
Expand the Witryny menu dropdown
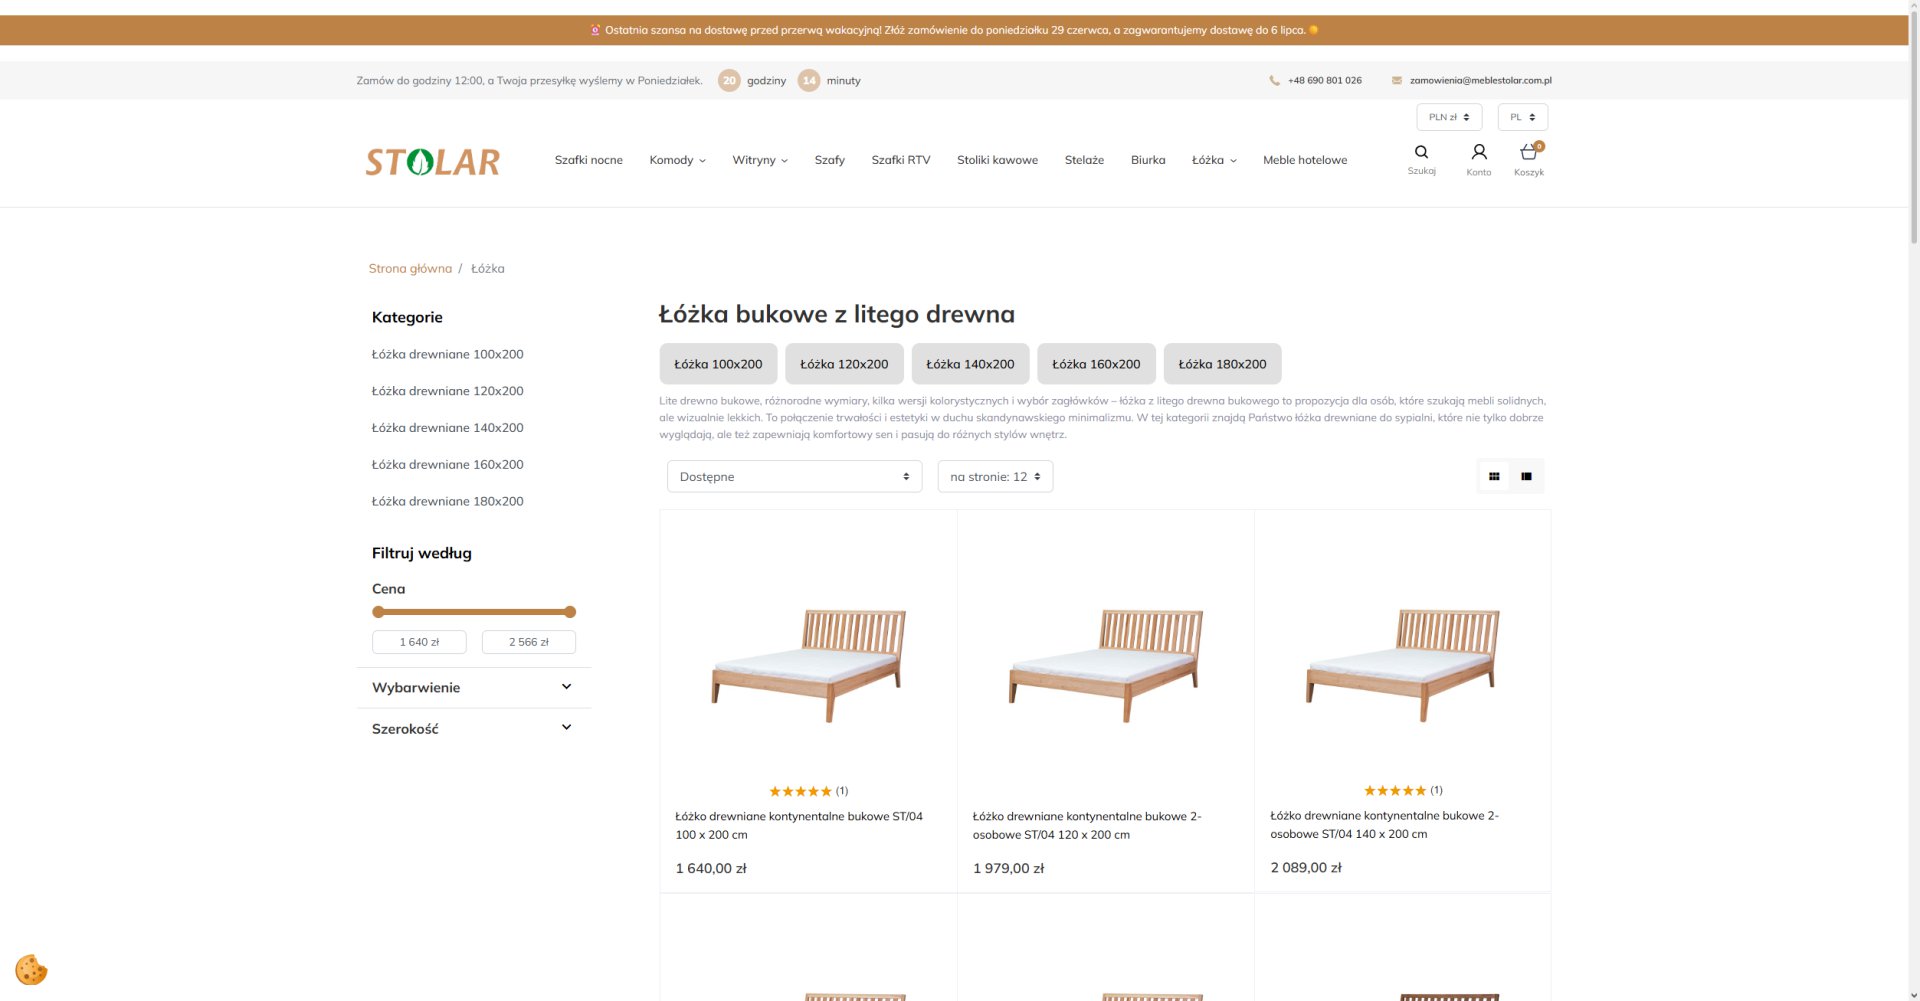click(x=760, y=160)
